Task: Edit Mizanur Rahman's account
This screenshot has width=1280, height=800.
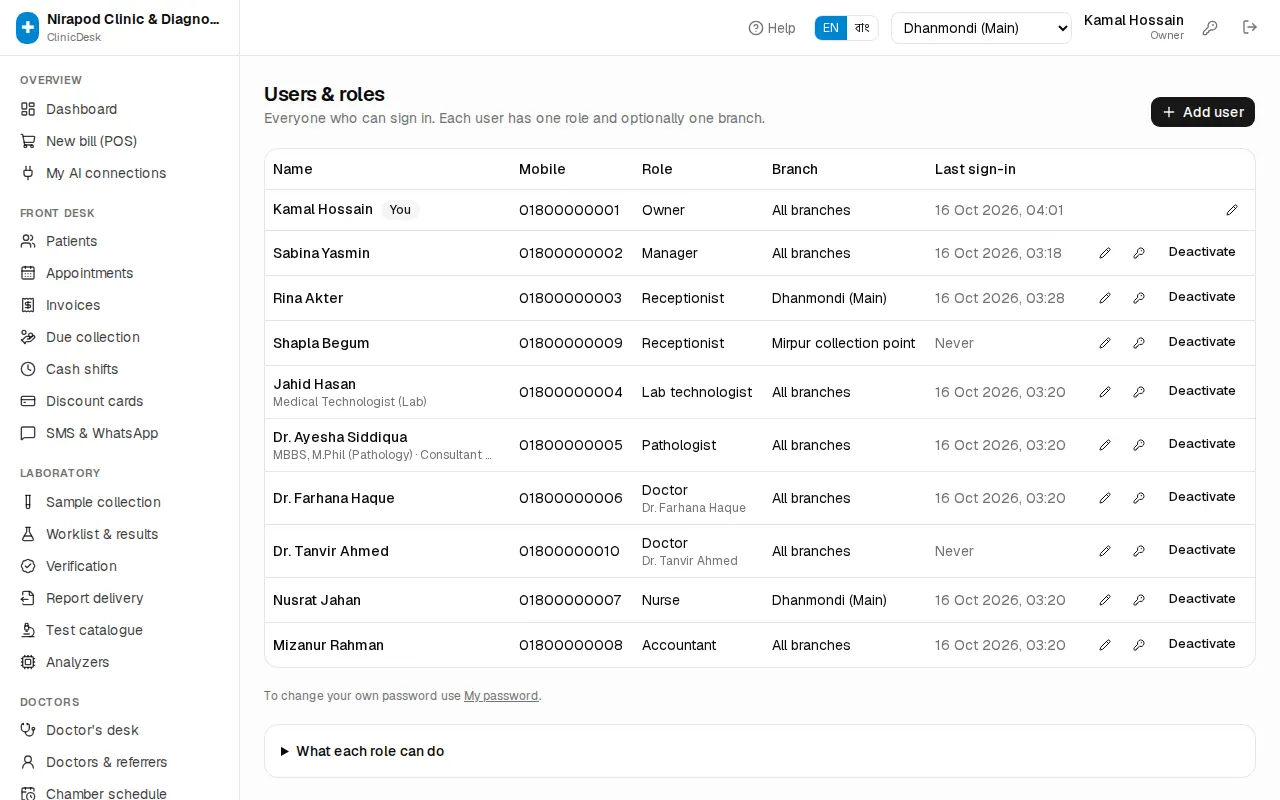Action: [1105, 645]
